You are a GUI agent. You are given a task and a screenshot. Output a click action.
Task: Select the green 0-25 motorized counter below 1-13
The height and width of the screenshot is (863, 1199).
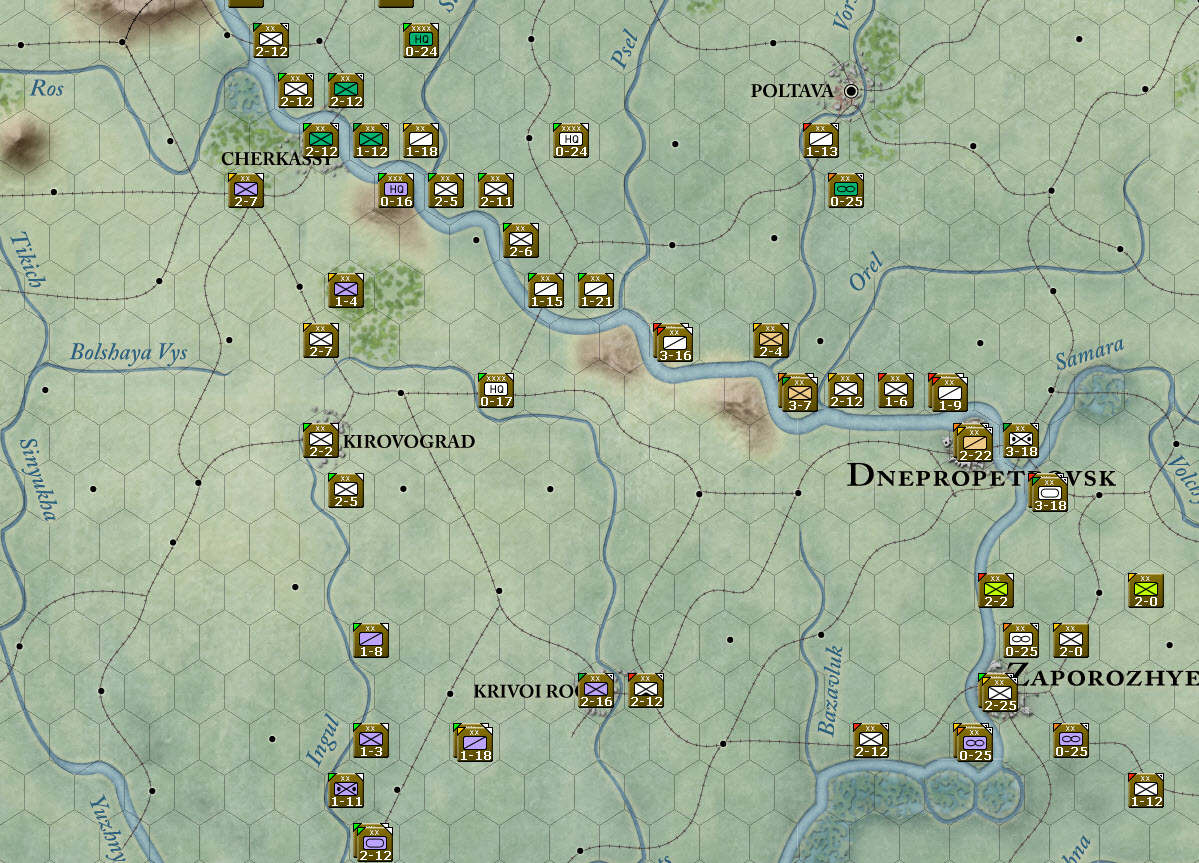tap(846, 191)
